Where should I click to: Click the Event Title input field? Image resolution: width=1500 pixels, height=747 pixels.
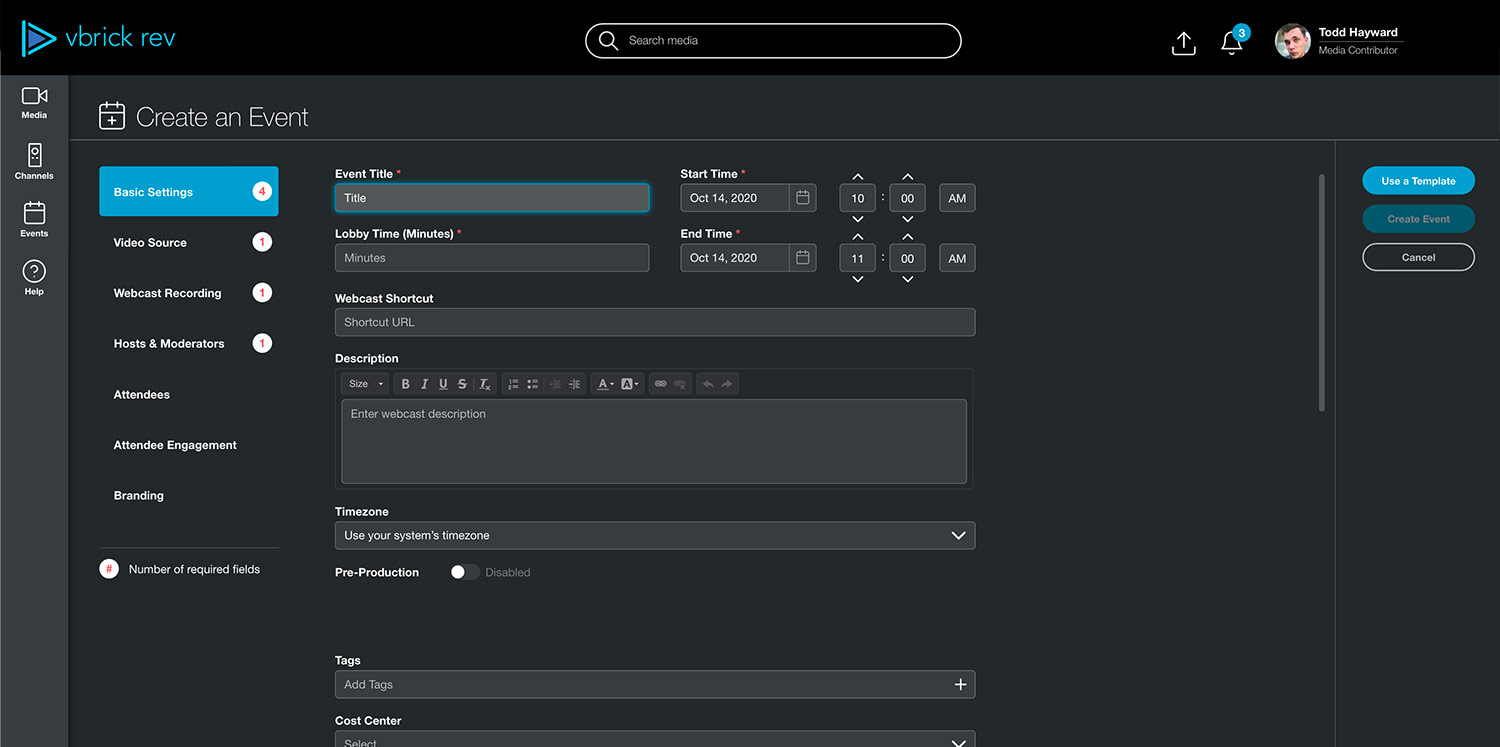(x=492, y=198)
